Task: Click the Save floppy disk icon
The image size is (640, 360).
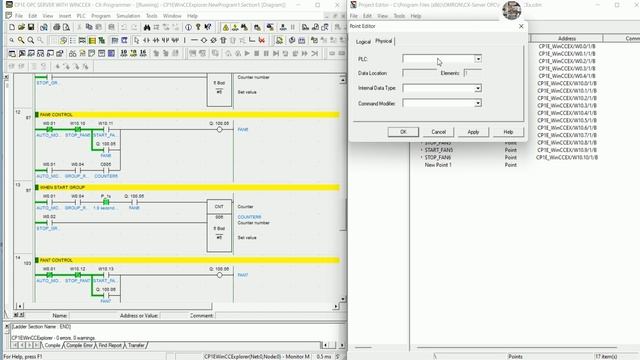Action: tap(31, 27)
